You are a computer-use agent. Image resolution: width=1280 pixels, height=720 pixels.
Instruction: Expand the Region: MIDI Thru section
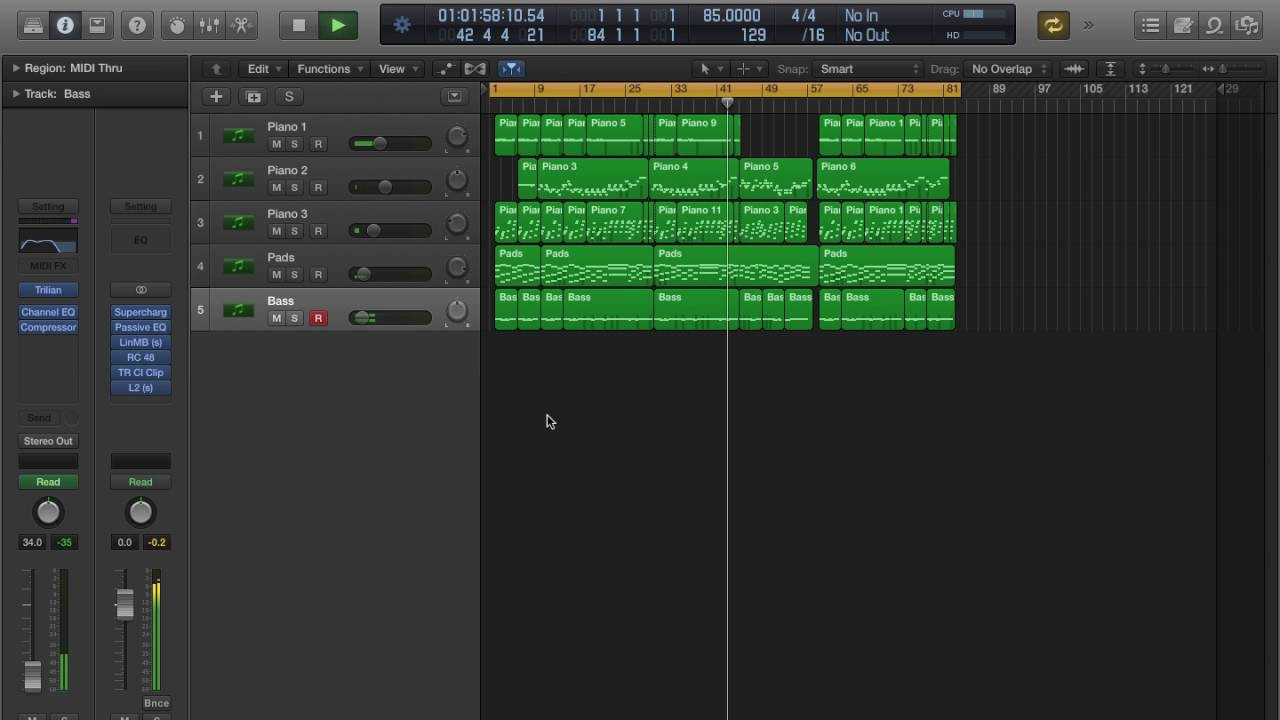pyautogui.click(x=16, y=68)
